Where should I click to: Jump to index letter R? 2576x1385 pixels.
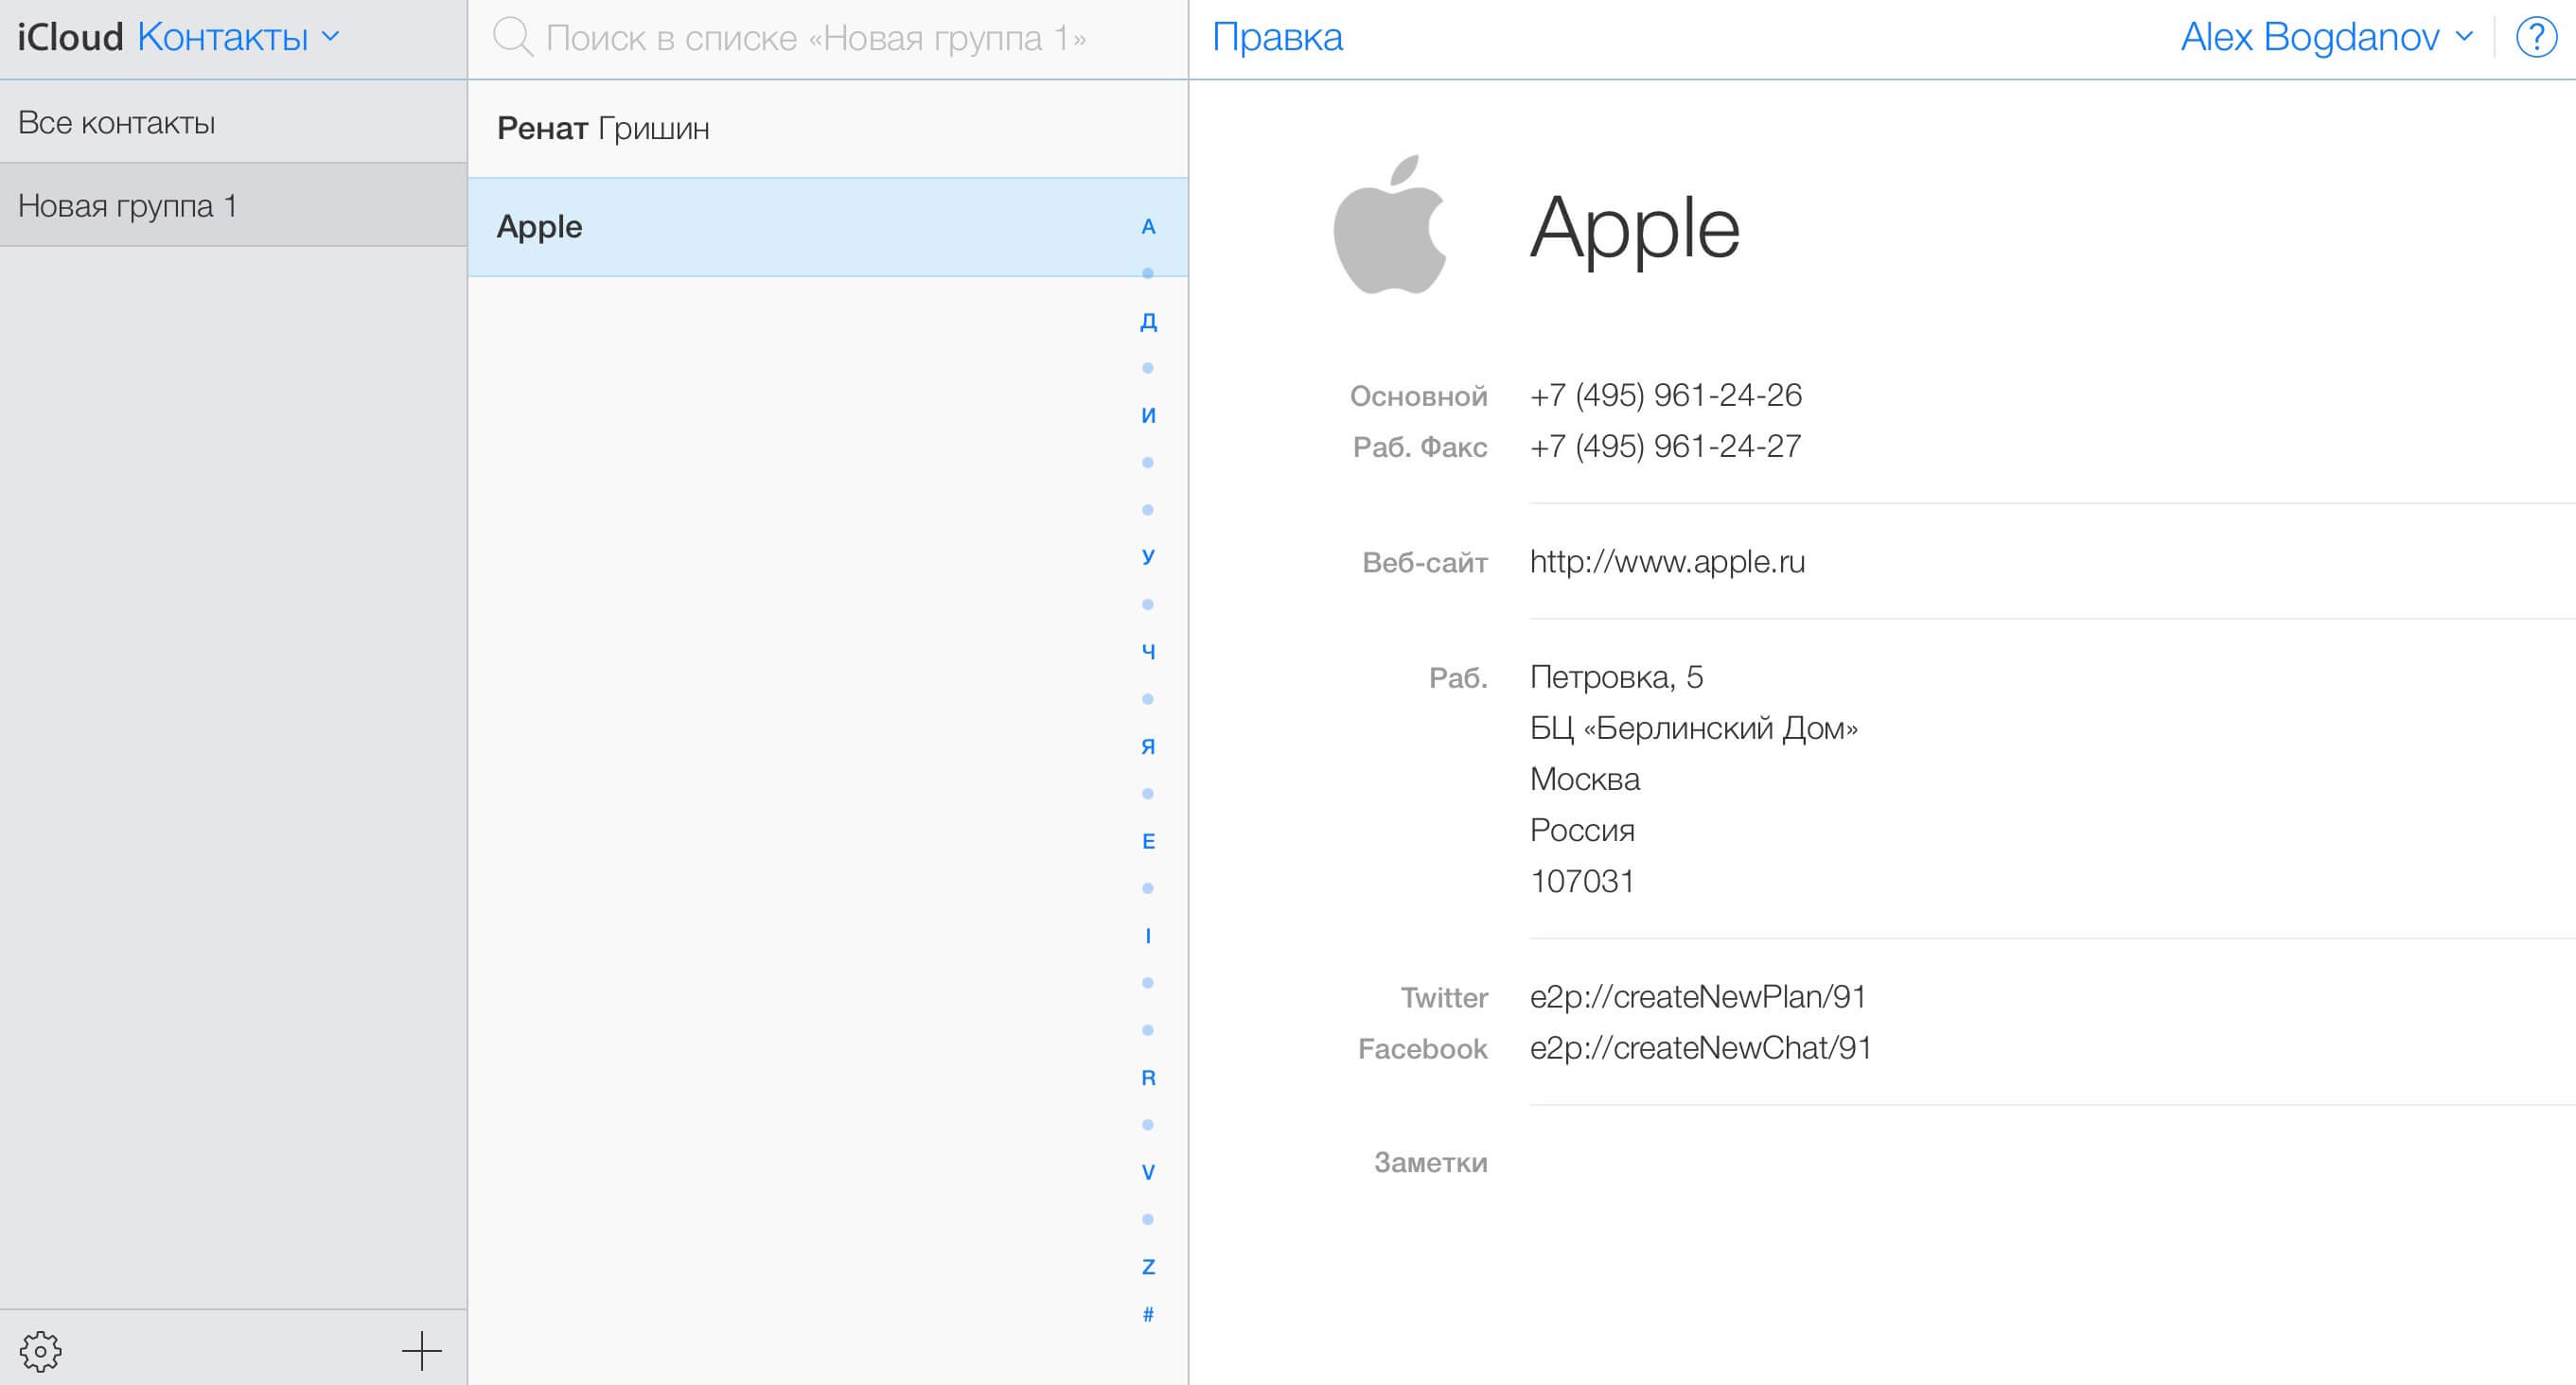point(1148,1077)
